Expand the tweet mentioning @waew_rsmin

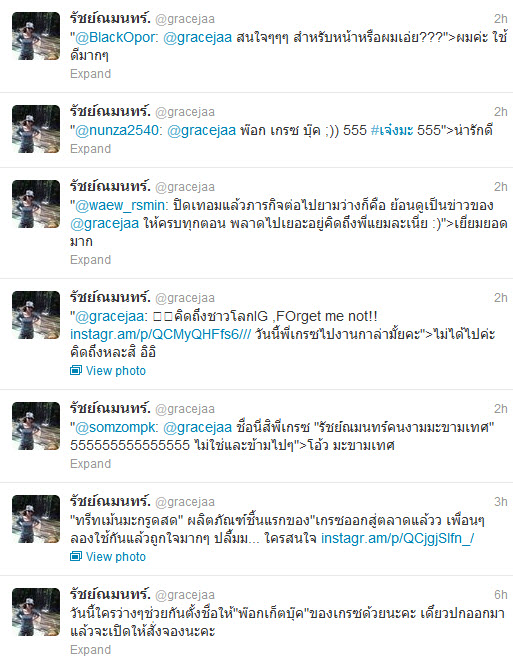pos(90,260)
